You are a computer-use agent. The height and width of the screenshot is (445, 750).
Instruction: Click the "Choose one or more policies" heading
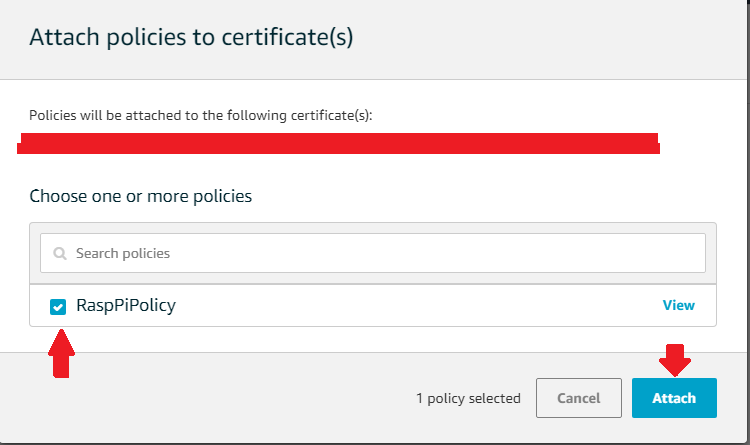140,196
